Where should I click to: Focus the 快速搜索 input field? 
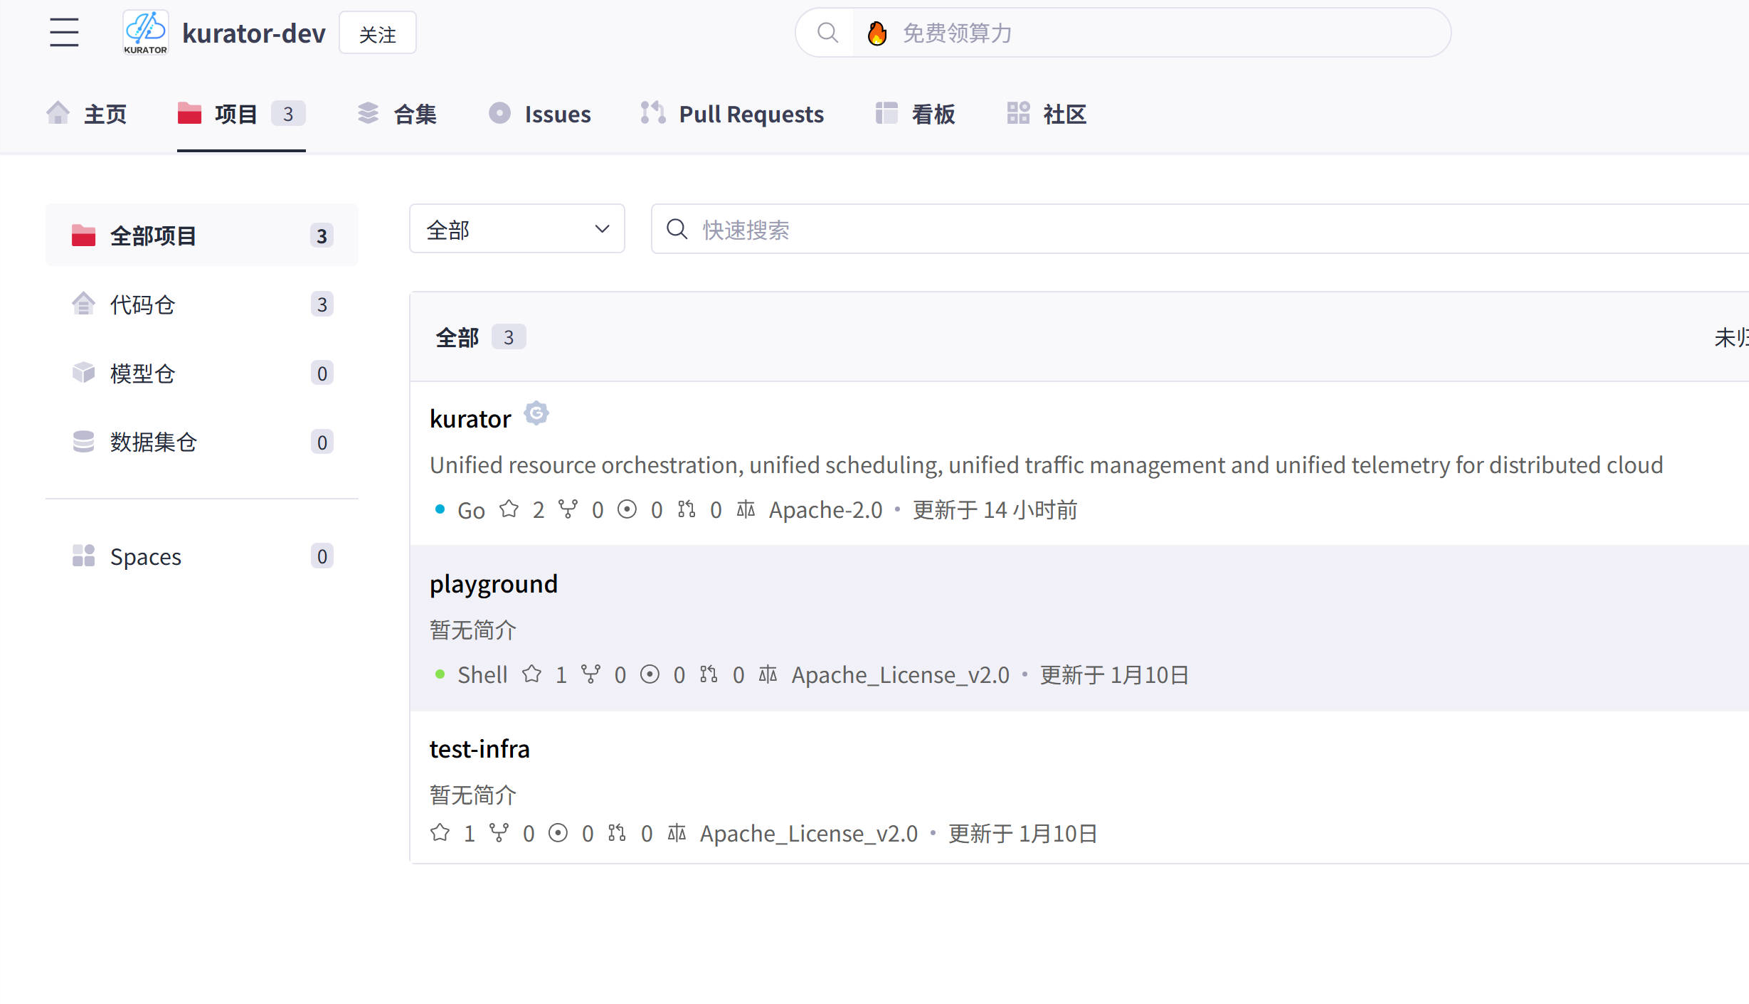1200,229
